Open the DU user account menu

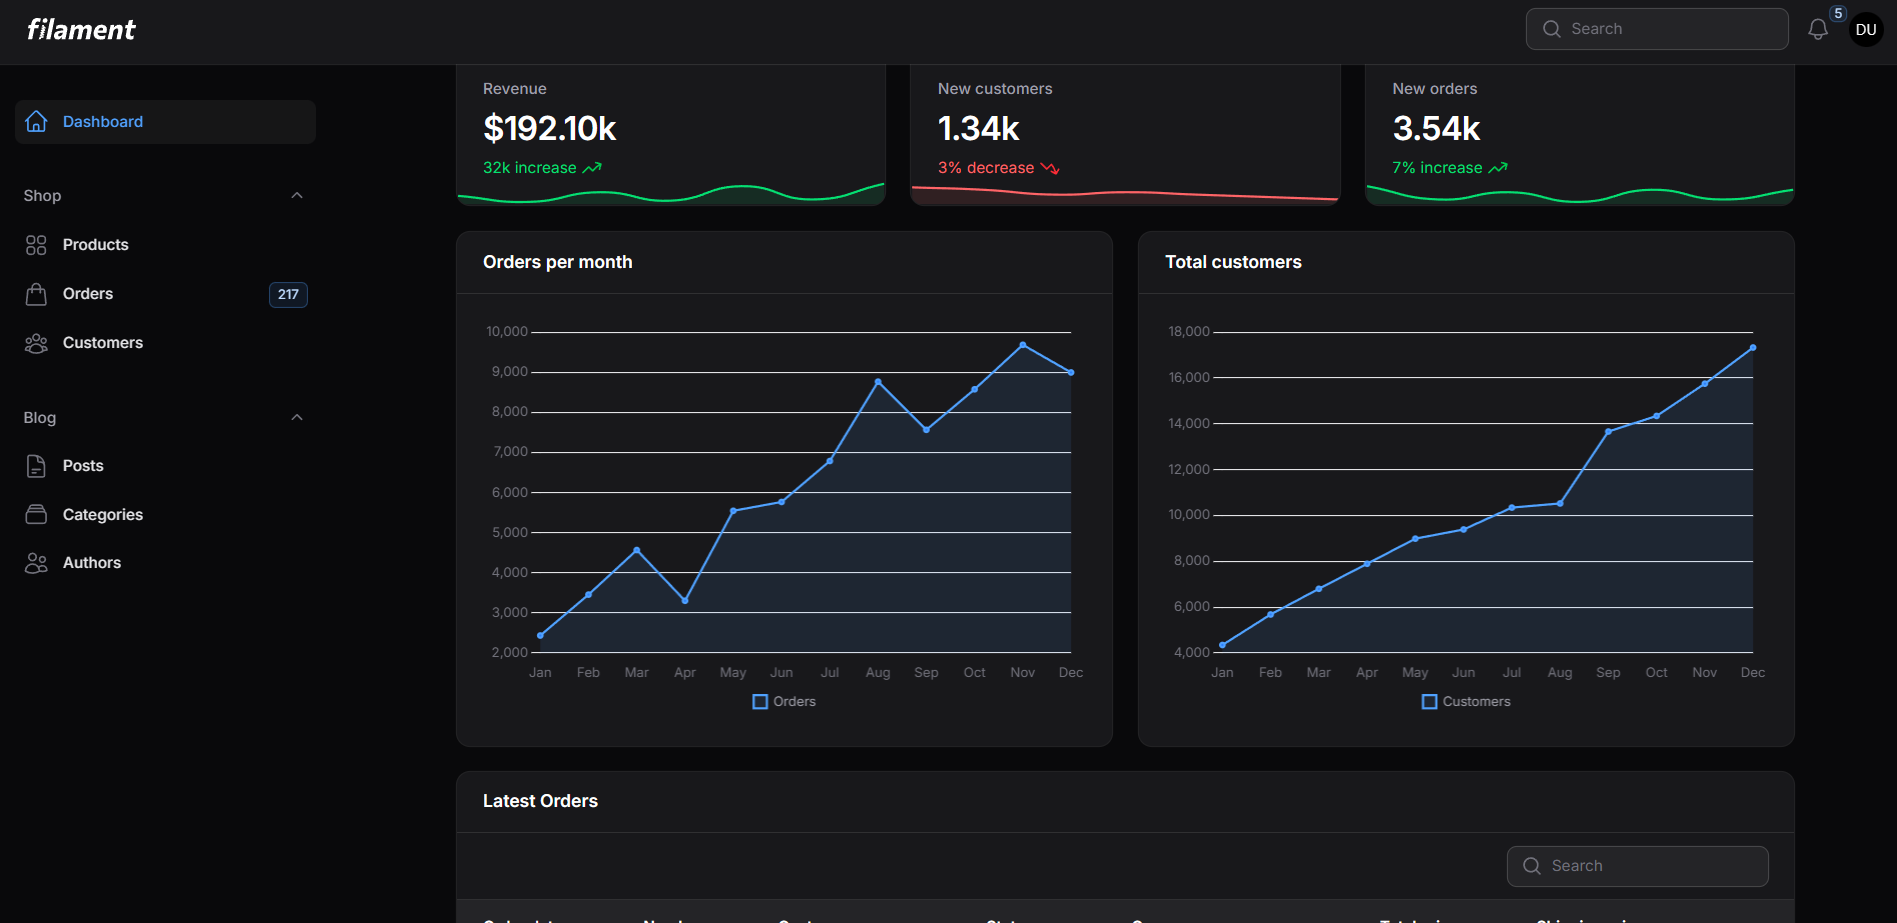point(1866,29)
